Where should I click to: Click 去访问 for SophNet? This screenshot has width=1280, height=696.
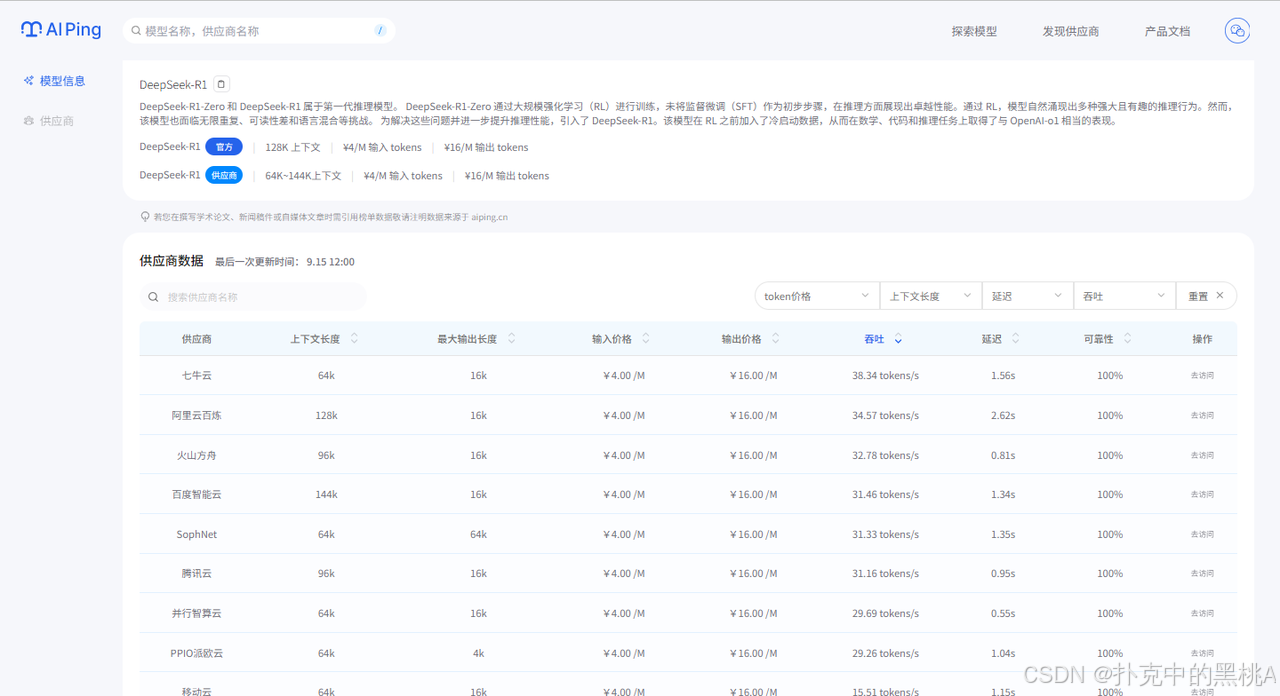[x=1202, y=535]
